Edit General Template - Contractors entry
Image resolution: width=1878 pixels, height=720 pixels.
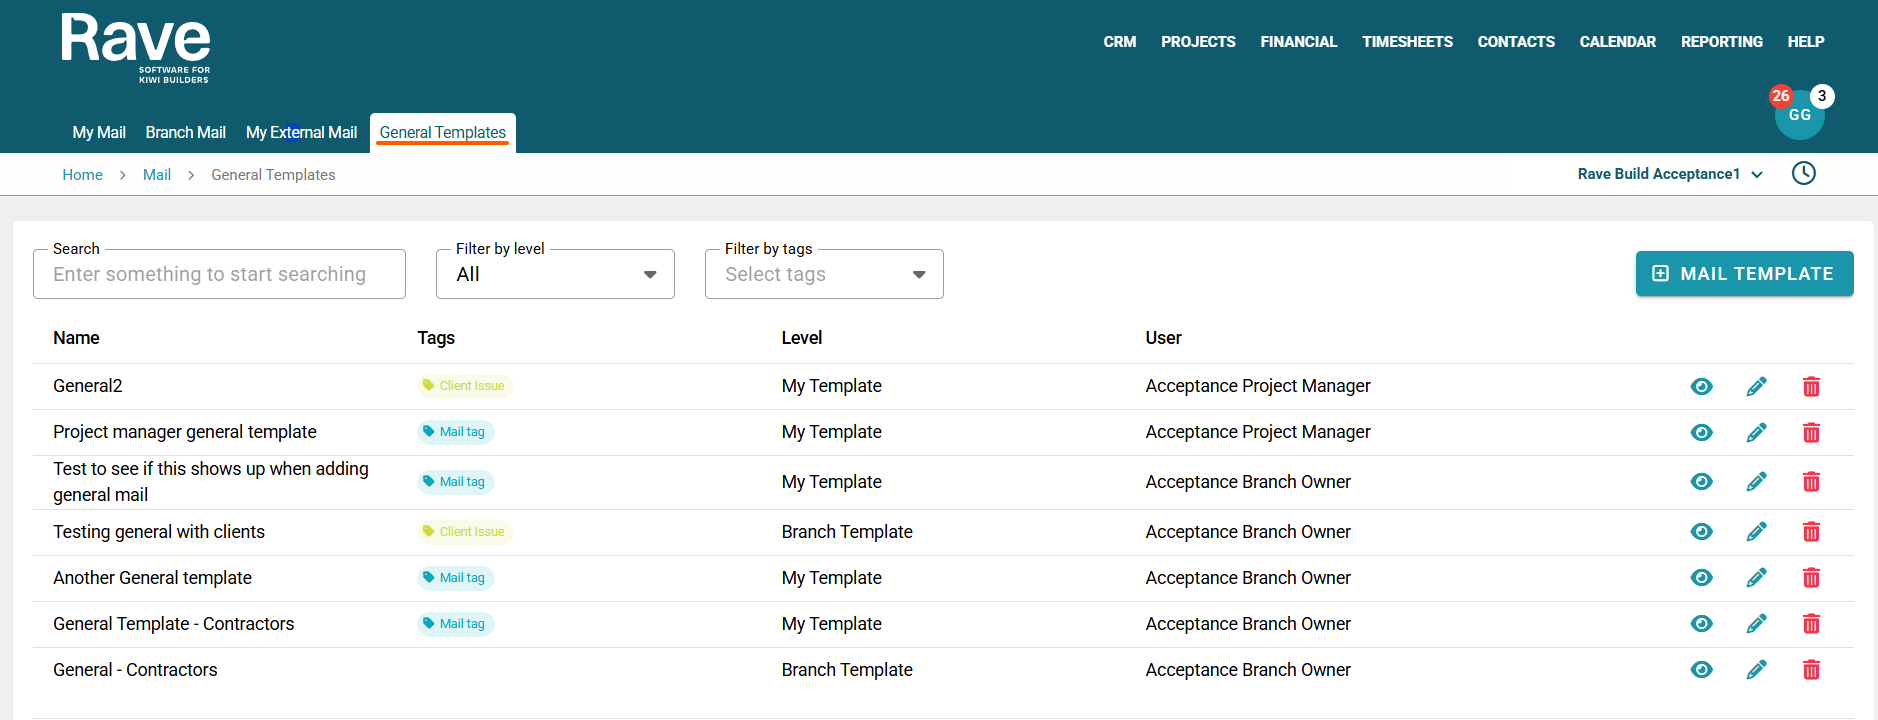coord(1756,624)
